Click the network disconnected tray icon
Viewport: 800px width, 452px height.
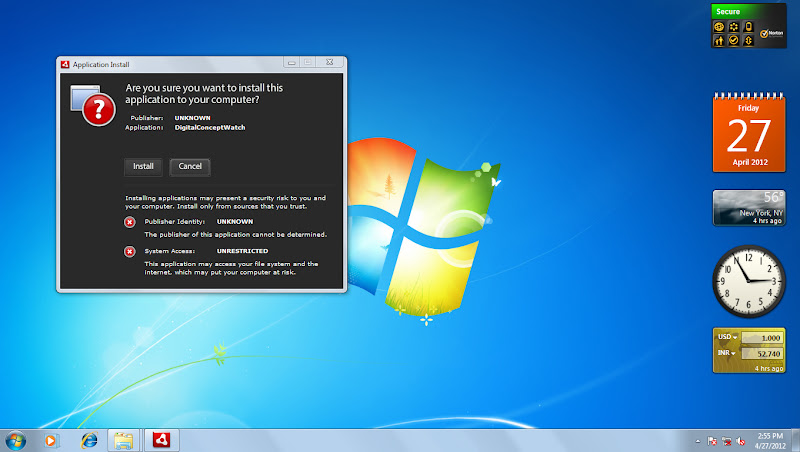click(x=727, y=441)
